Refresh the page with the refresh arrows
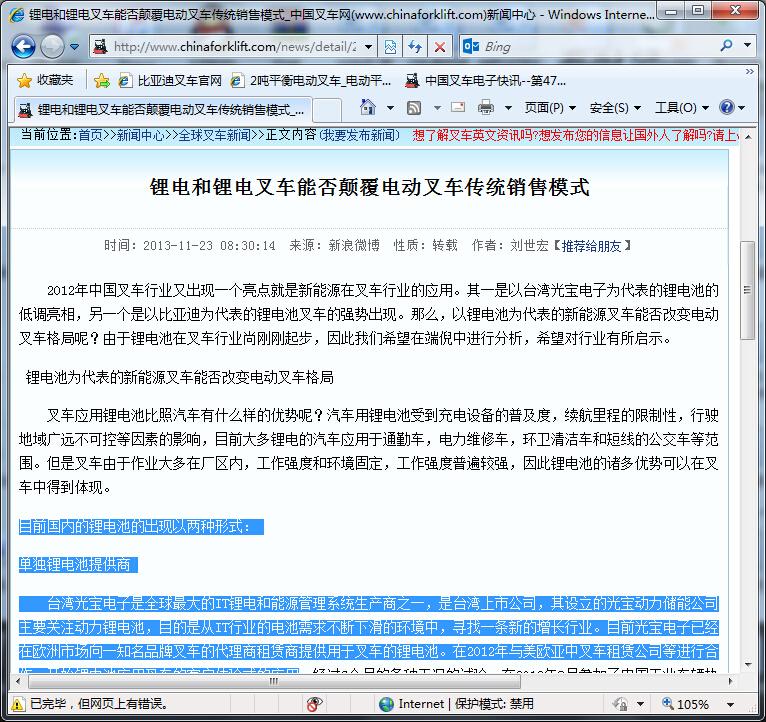The image size is (766, 722). [x=415, y=47]
